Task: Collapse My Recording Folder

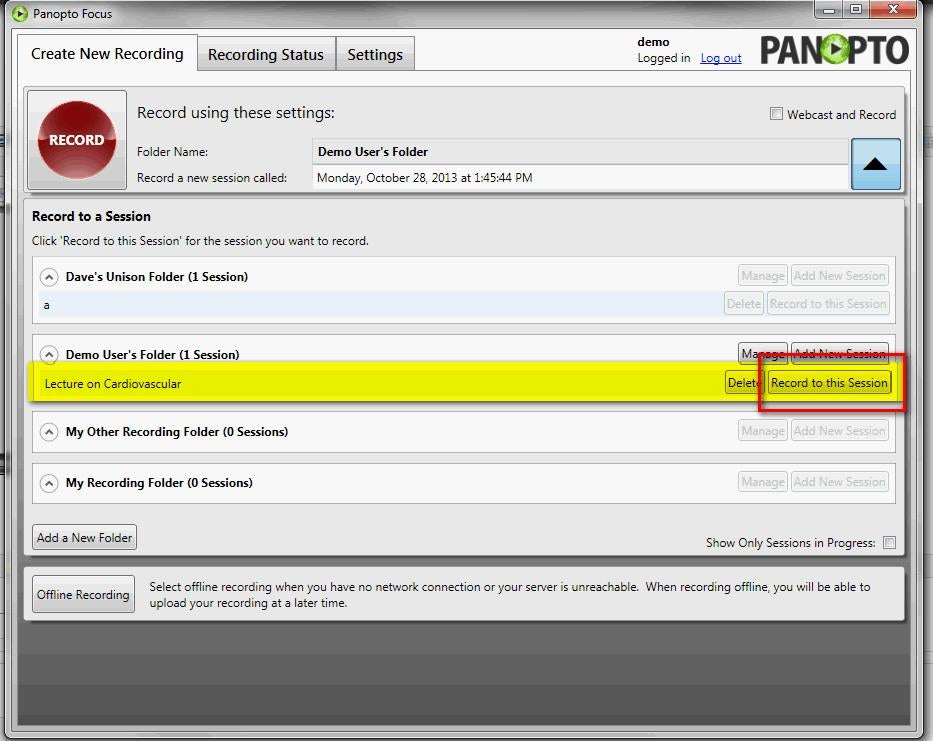Action: point(49,483)
